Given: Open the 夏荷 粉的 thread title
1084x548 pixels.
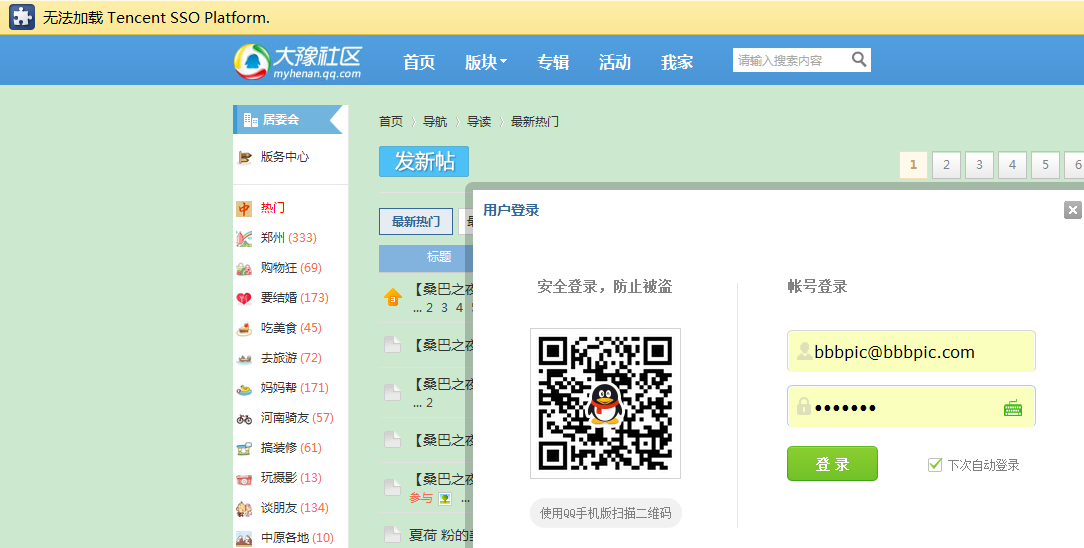Looking at the screenshot, I should point(441,535).
